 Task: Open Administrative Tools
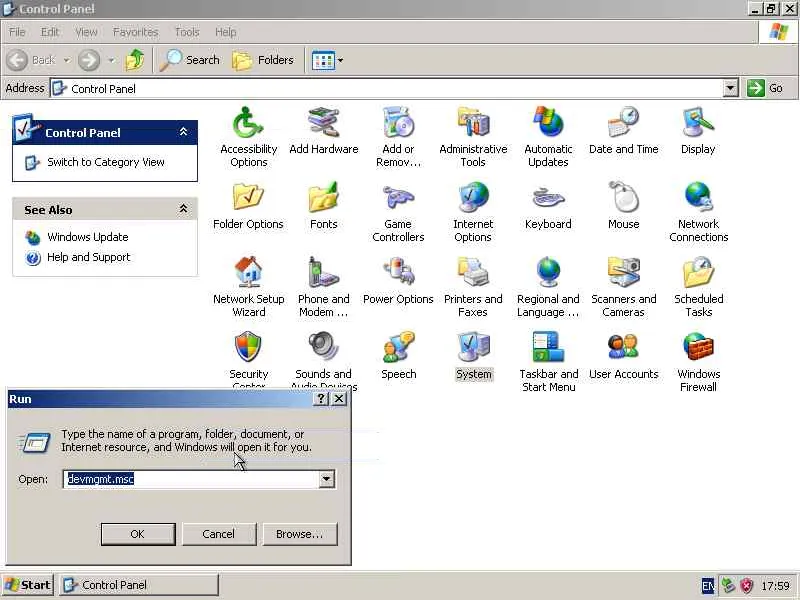(473, 123)
